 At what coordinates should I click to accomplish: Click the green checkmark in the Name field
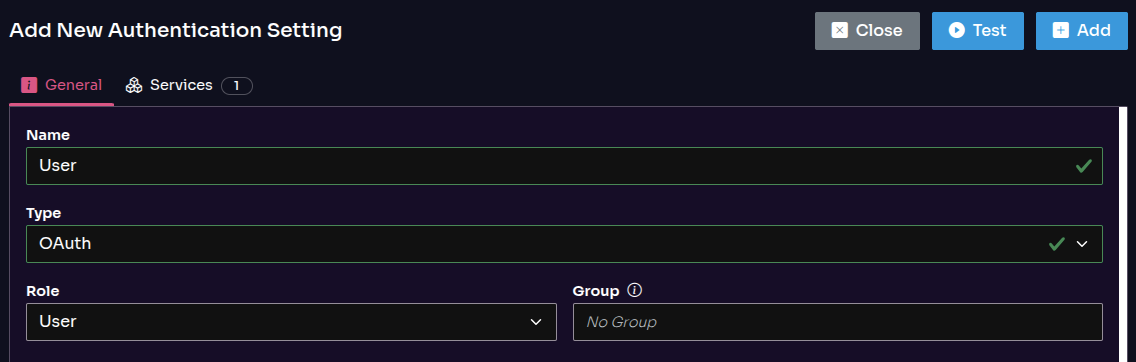pos(1083,166)
